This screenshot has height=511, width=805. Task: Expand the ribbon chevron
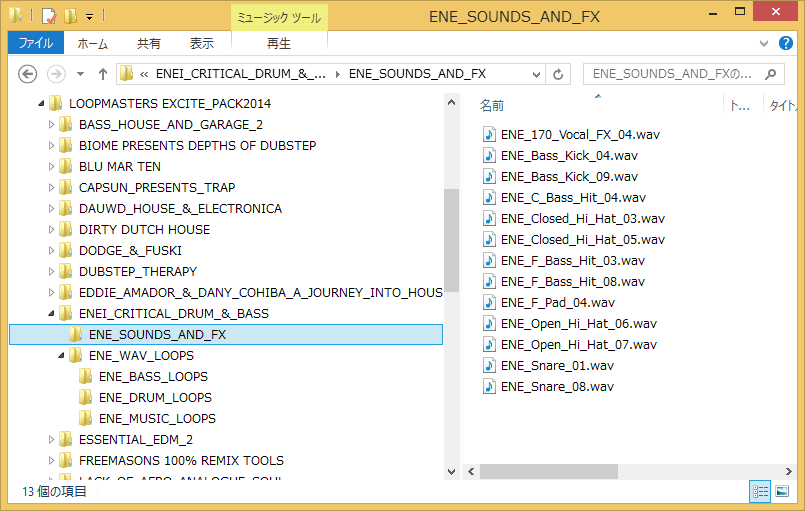pos(764,44)
